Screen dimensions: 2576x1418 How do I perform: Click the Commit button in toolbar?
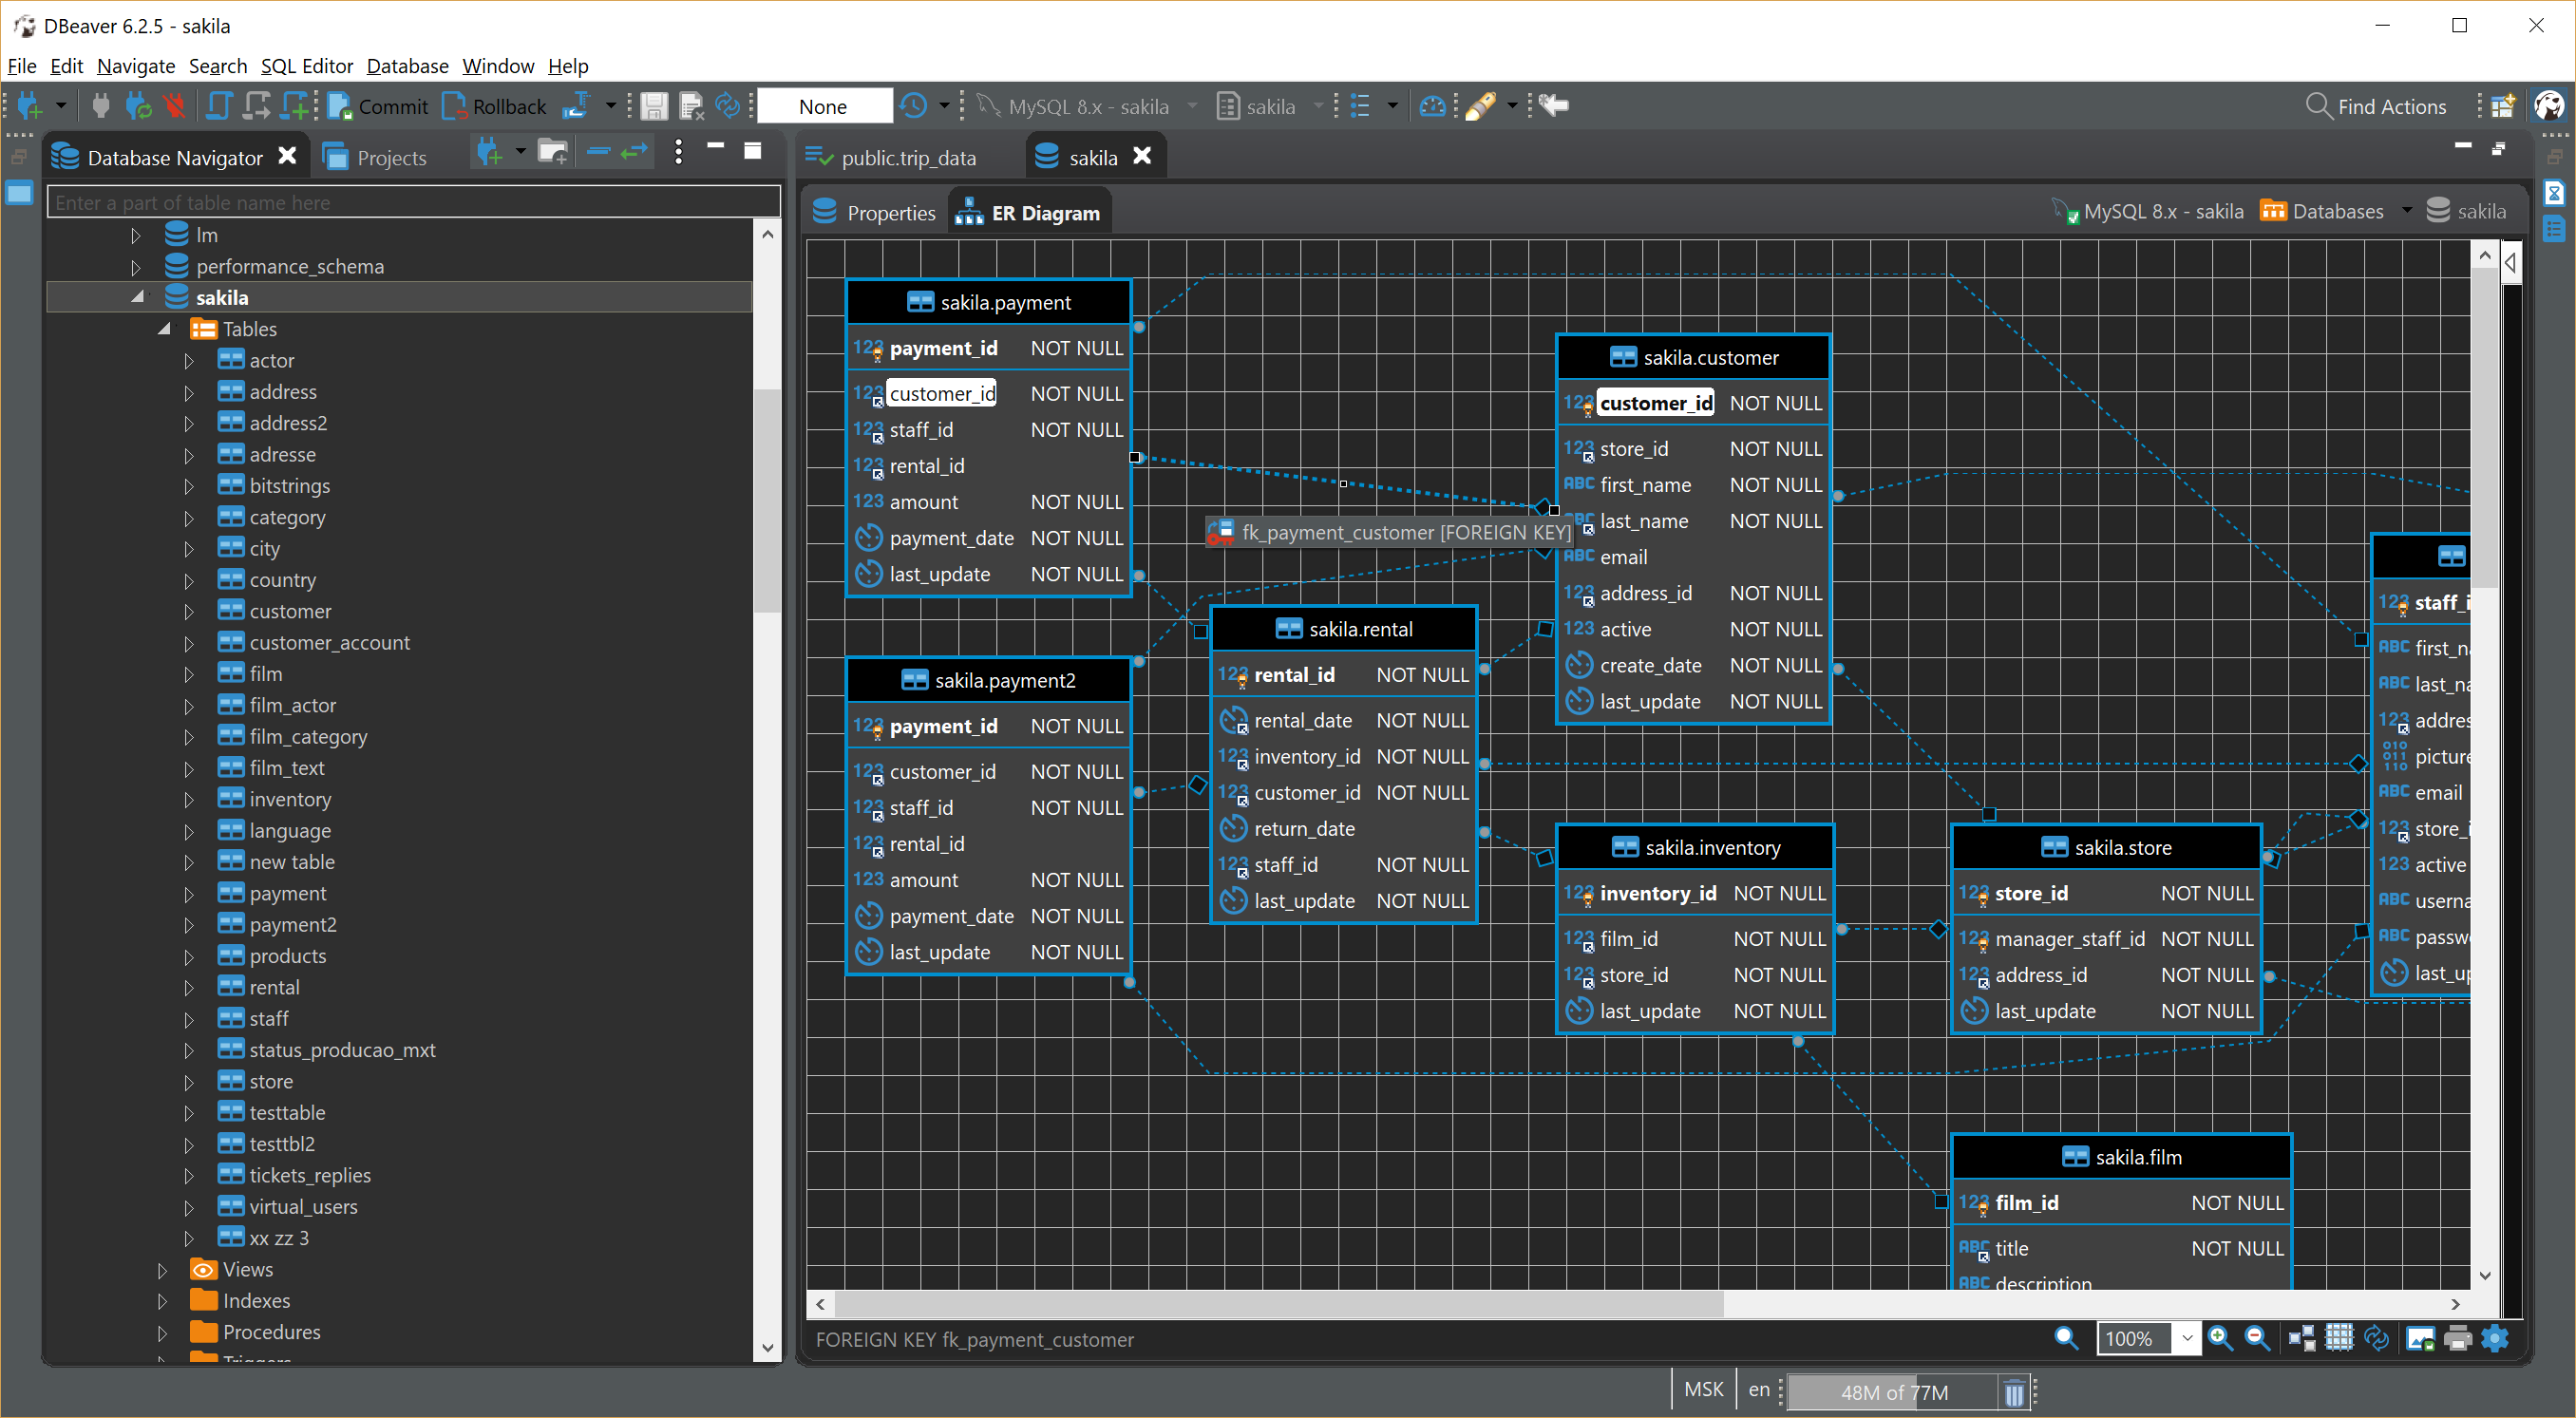pos(381,106)
